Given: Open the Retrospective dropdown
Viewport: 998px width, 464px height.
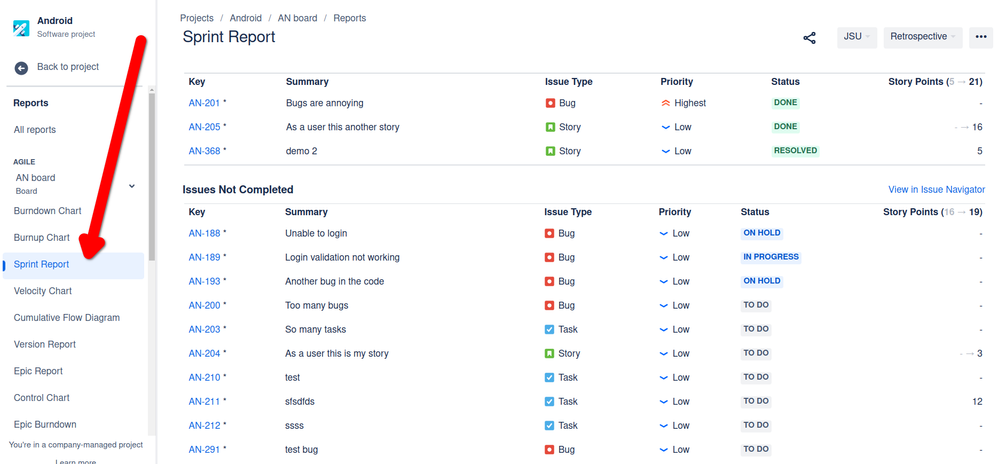Looking at the screenshot, I should point(923,38).
